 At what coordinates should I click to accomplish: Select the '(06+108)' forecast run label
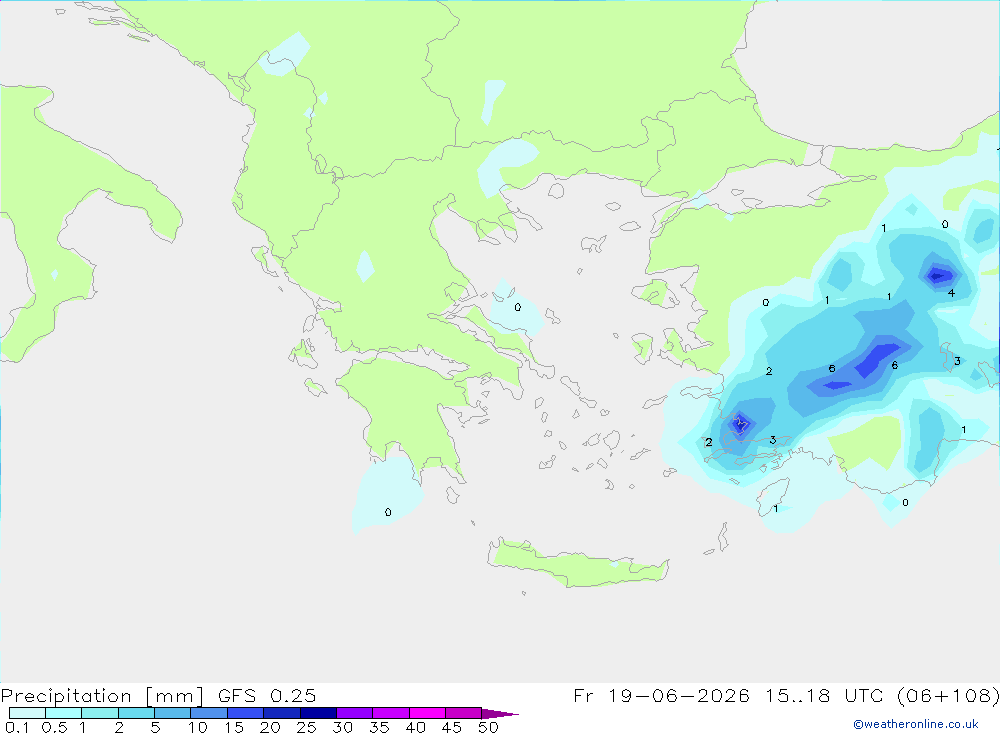(x=948, y=695)
